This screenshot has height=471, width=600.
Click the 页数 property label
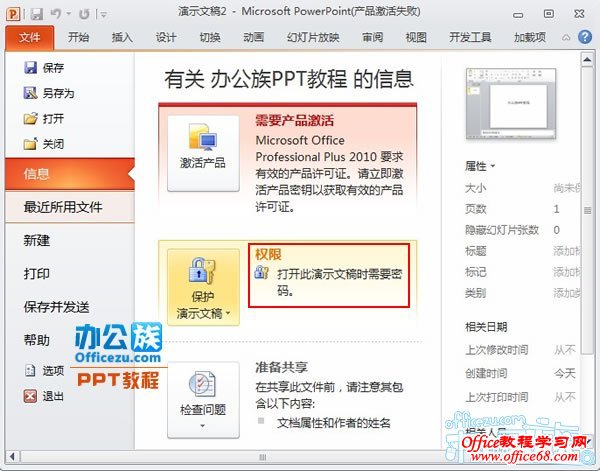tap(475, 209)
